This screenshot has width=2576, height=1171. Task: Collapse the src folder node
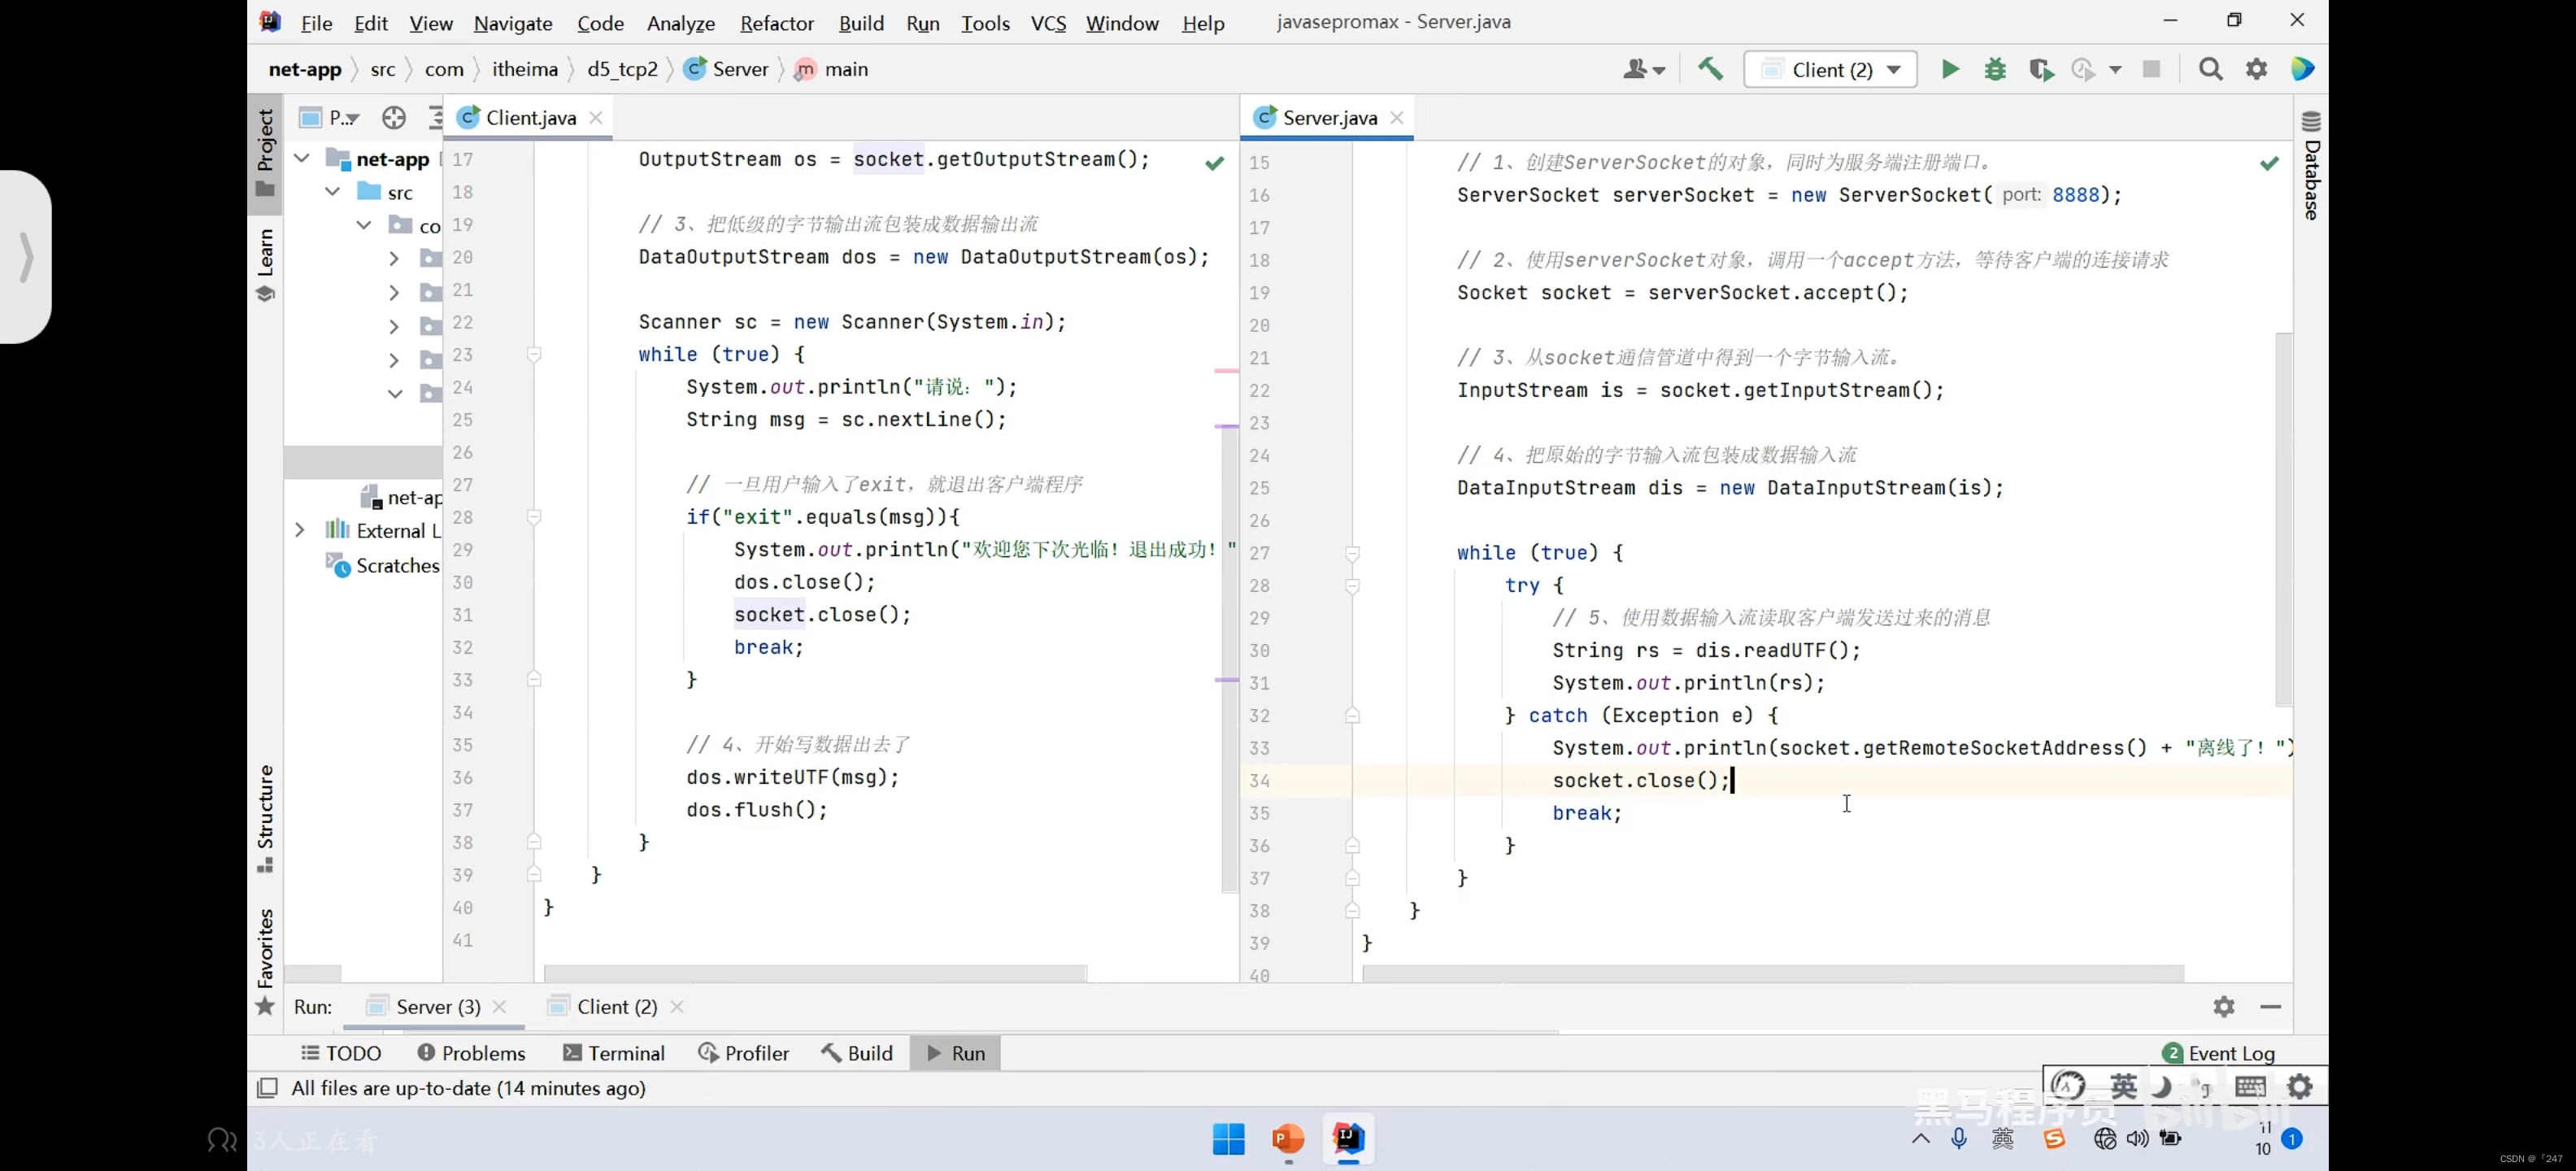click(333, 192)
